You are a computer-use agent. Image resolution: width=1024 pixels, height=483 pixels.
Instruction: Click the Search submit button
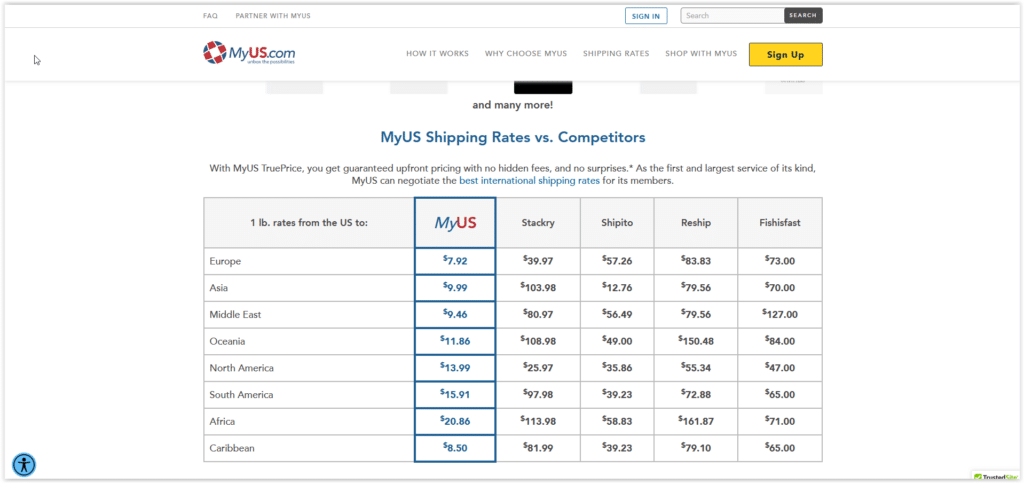(802, 16)
